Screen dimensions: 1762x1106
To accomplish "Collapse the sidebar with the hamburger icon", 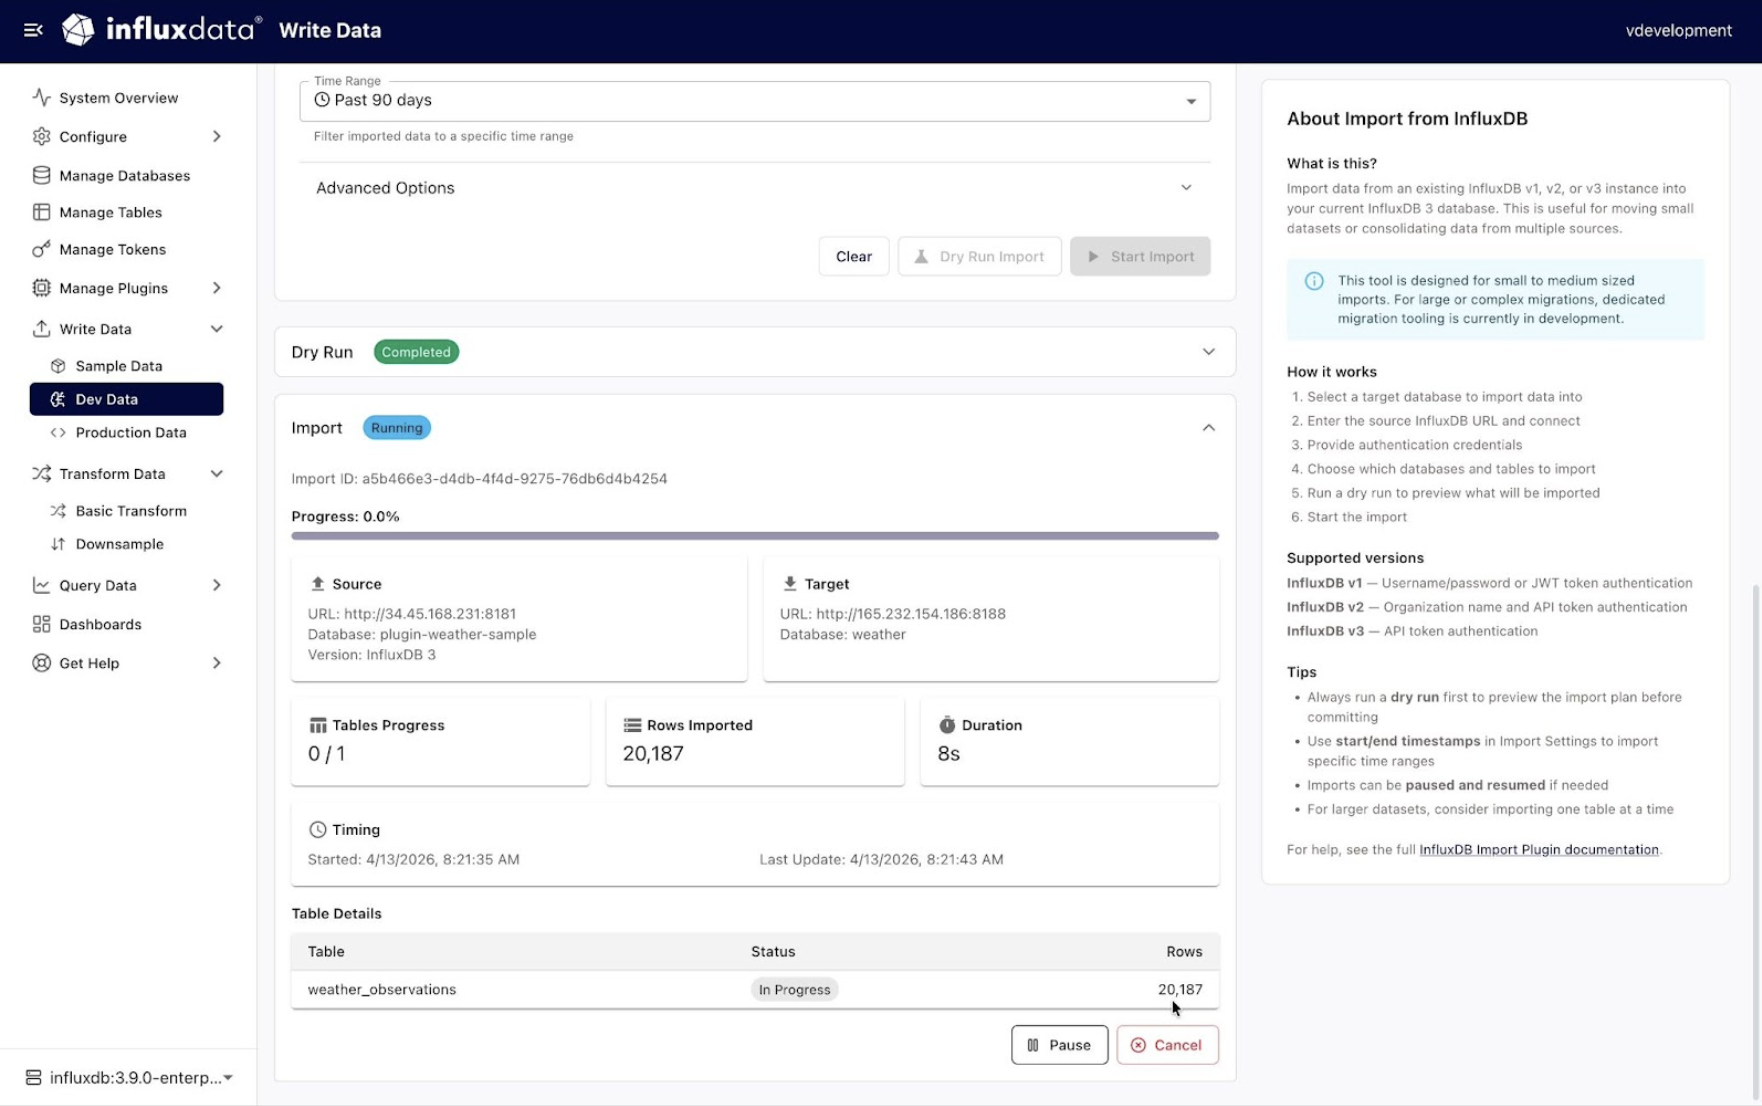I will pyautogui.click(x=33, y=30).
